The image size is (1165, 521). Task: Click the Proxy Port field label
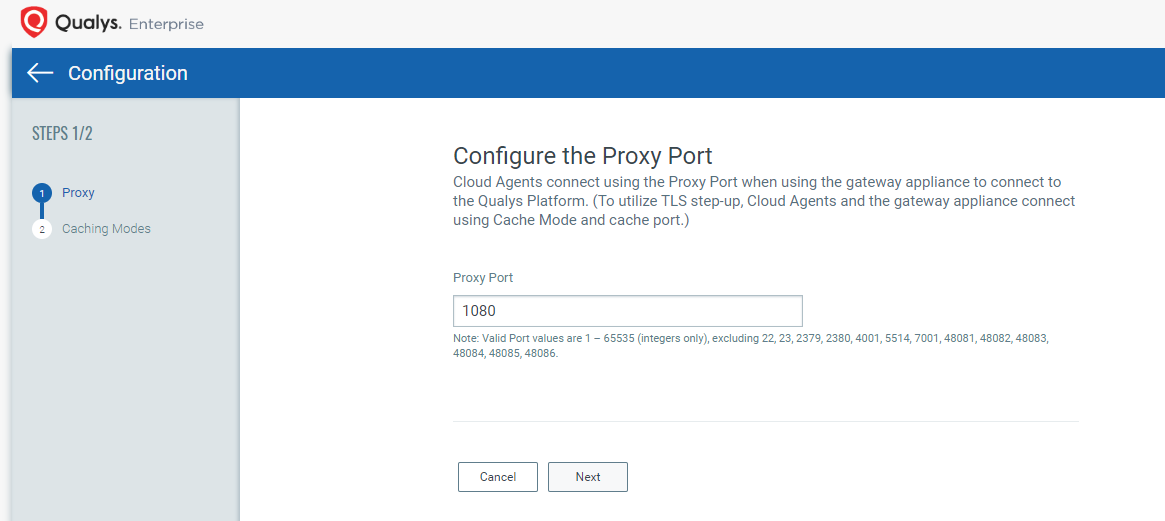483,277
